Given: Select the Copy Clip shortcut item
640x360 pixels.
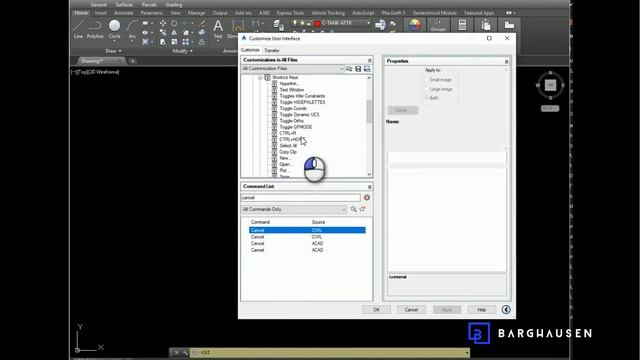Looking at the screenshot, I should click(288, 152).
